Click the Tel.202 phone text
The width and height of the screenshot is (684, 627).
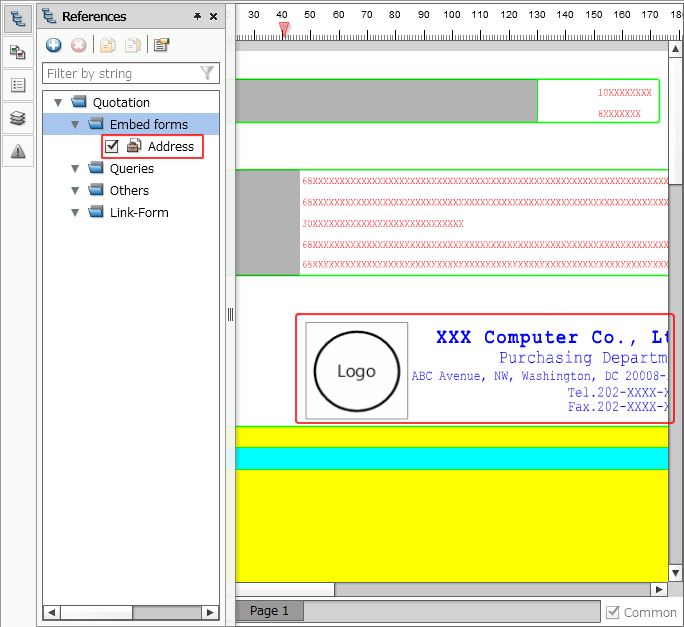coord(618,392)
